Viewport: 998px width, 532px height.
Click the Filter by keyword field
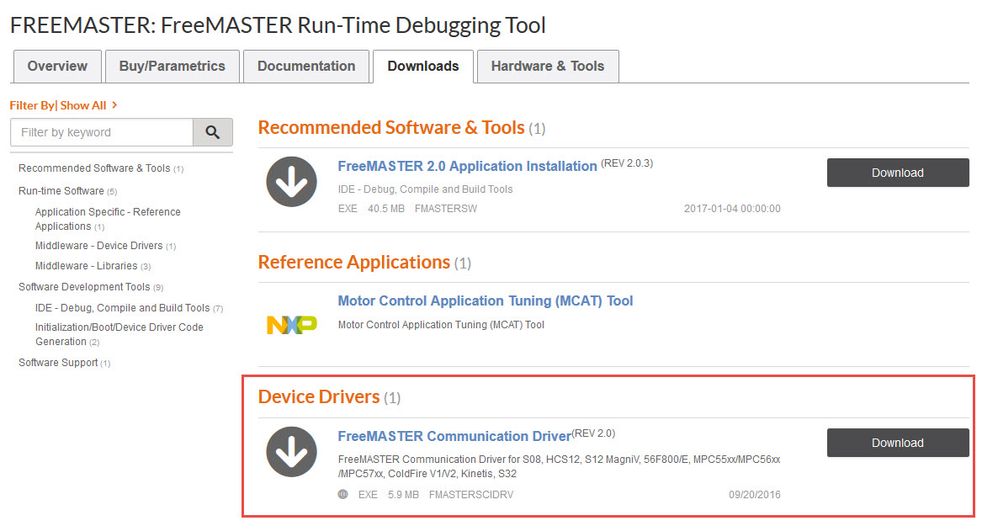tap(101, 132)
